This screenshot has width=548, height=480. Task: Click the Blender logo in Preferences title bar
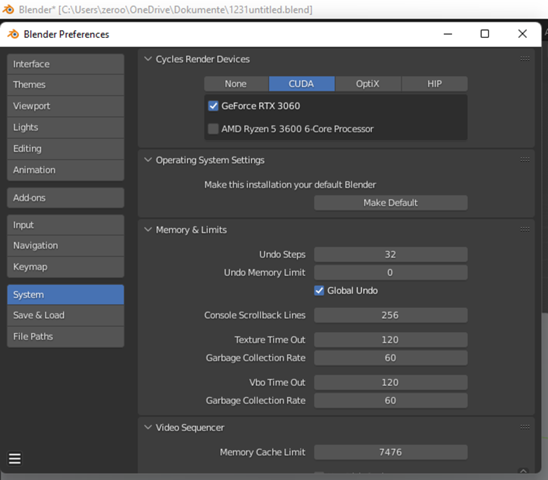pos(13,34)
